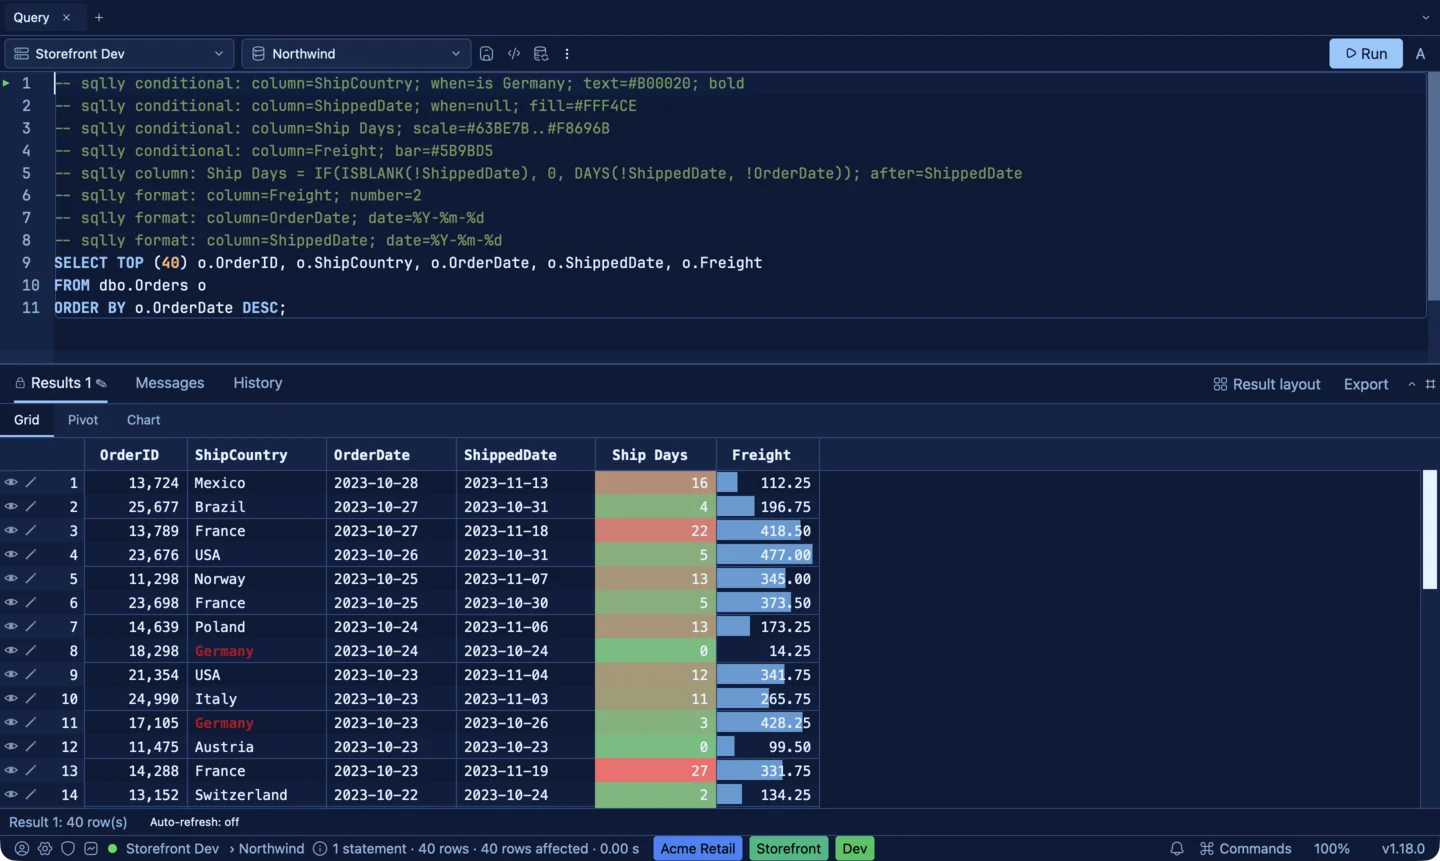Open settings gear in status bar
This screenshot has width=1440, height=861.
tap(45, 848)
